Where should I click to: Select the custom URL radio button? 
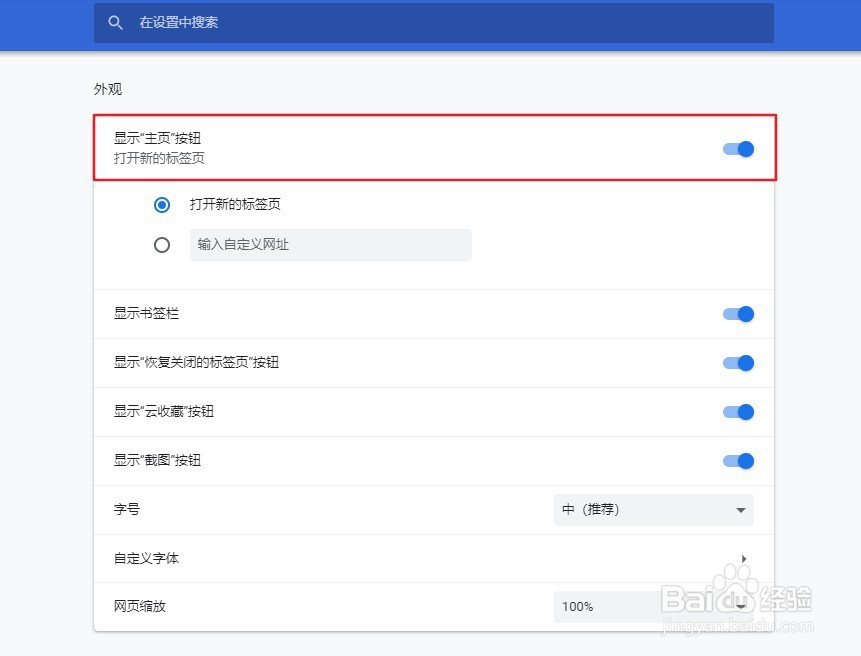(x=162, y=245)
